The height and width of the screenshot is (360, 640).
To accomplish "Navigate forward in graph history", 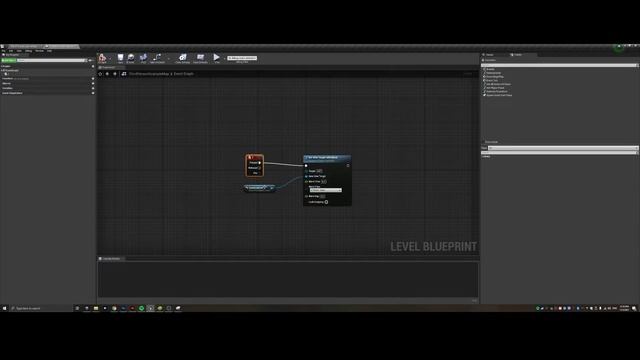I will [115, 74].
